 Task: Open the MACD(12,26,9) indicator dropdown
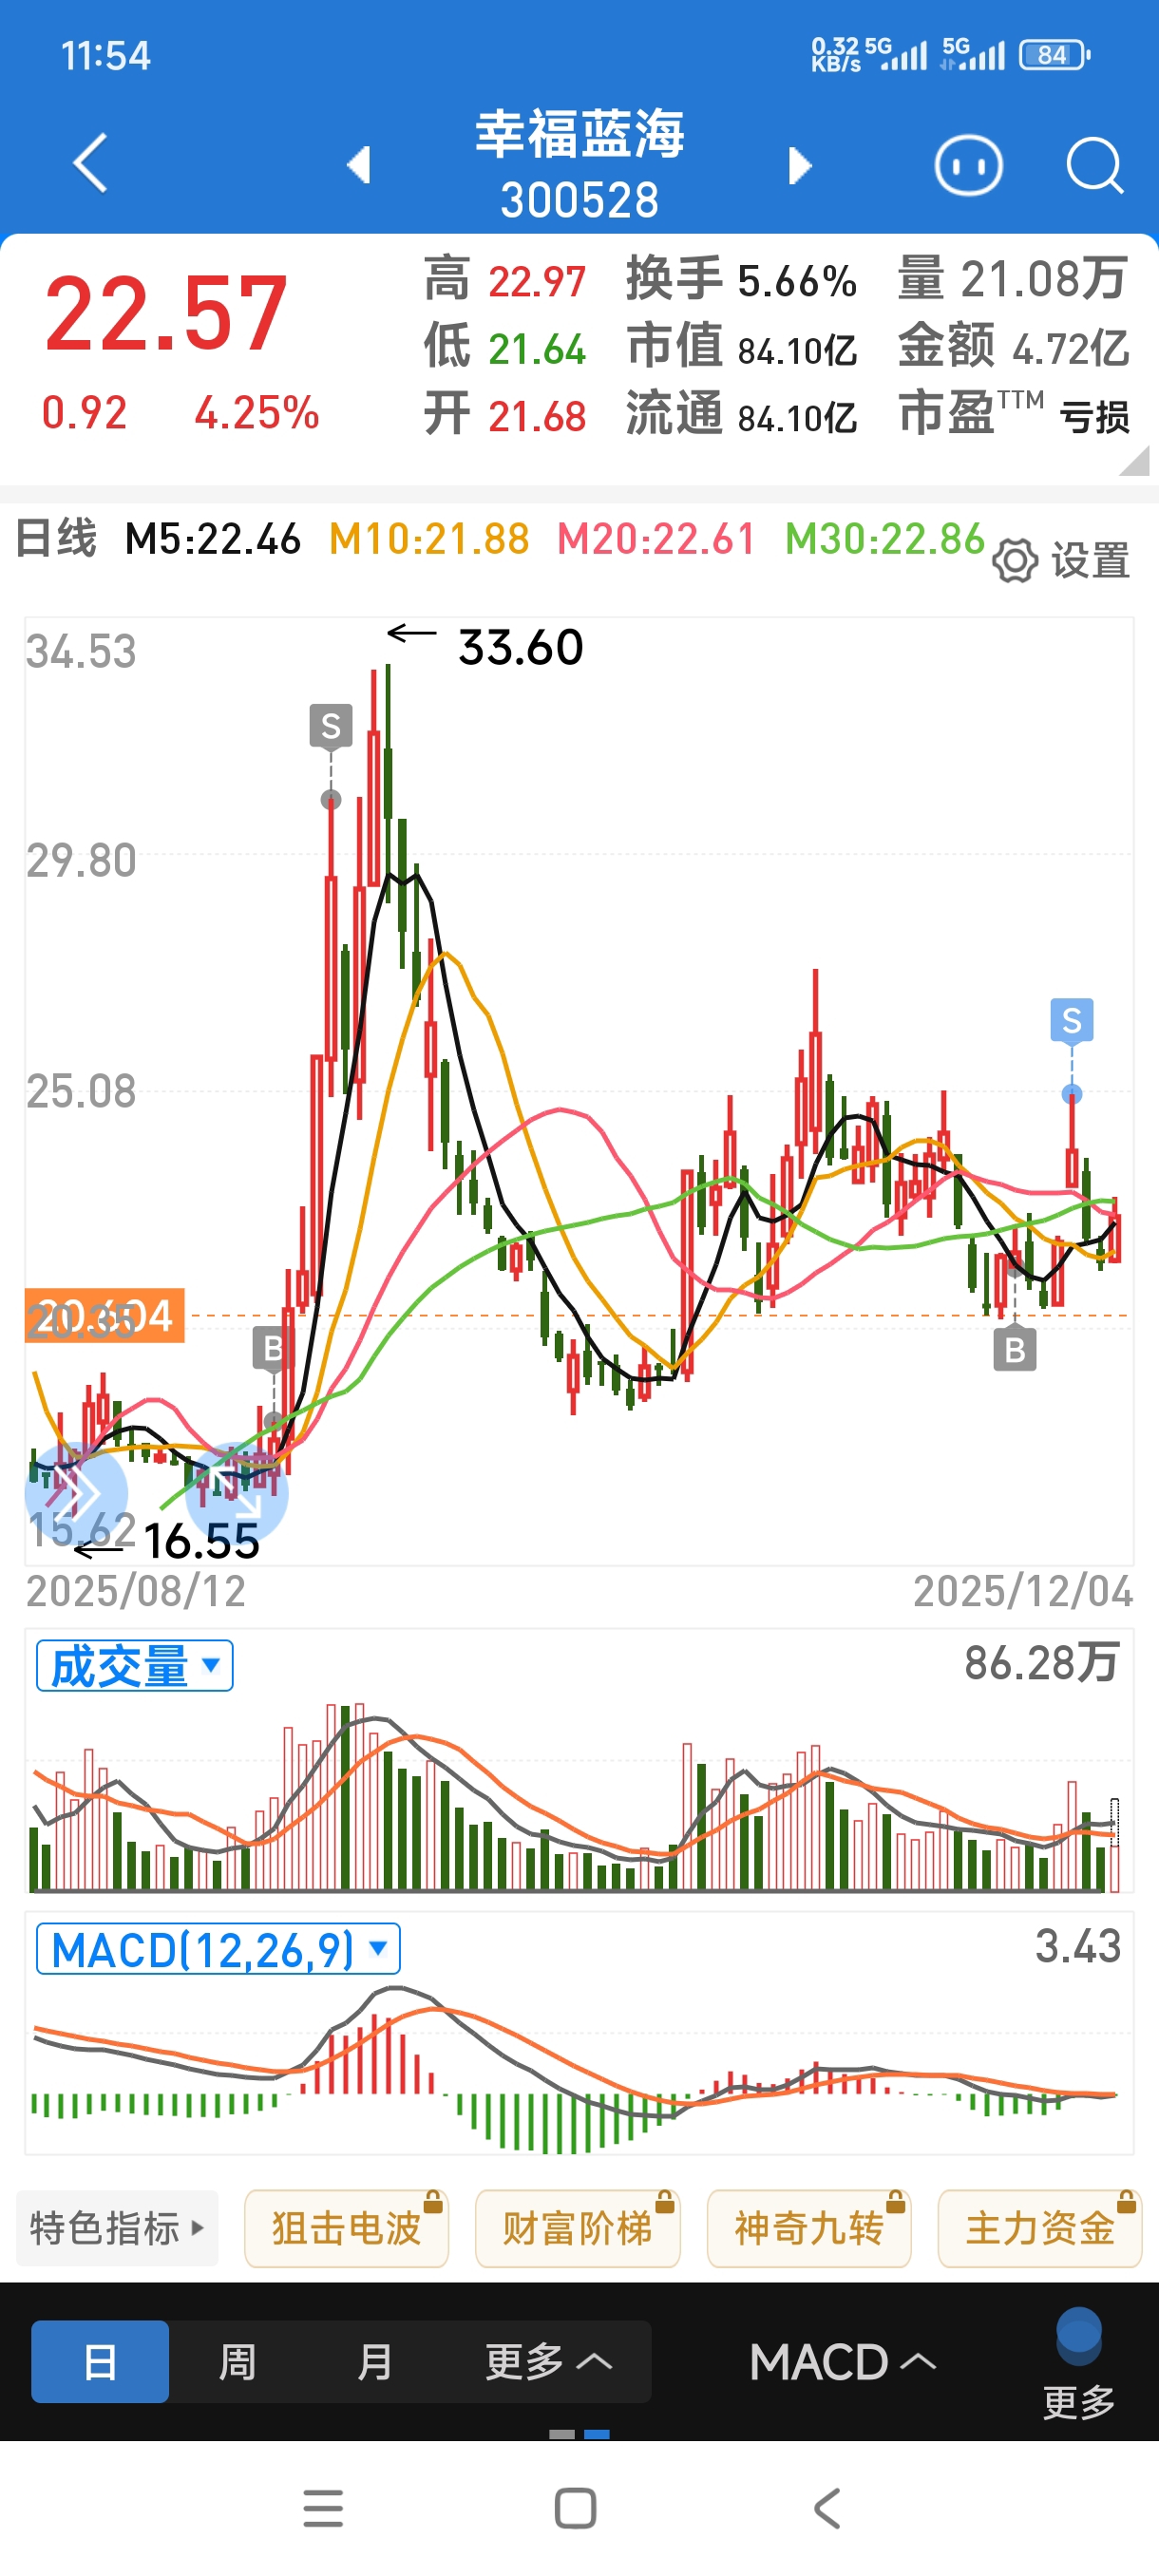pyautogui.click(x=218, y=1949)
